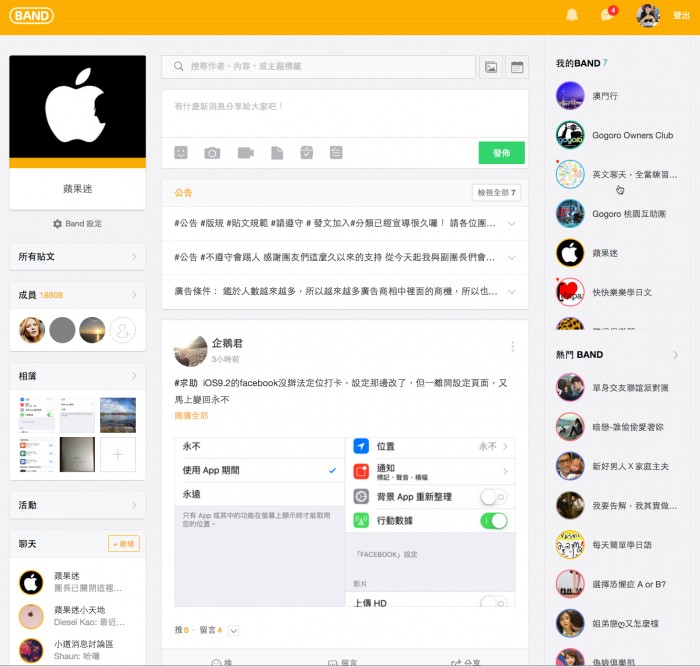This screenshot has height=667, width=700.
Task: Open Band 設定 gear settings
Action: click(78, 224)
